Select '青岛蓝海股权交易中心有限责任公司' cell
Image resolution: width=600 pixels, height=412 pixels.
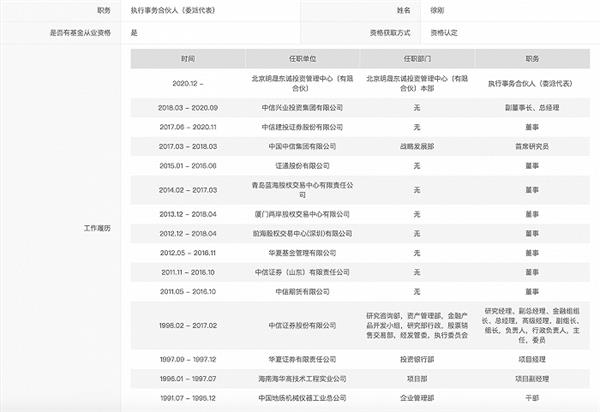[x=302, y=190]
